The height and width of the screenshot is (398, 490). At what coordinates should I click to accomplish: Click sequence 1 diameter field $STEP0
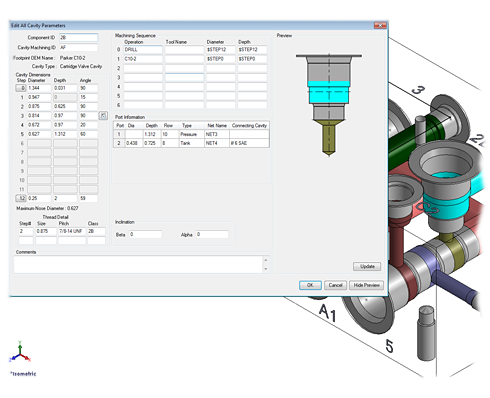click(x=221, y=59)
